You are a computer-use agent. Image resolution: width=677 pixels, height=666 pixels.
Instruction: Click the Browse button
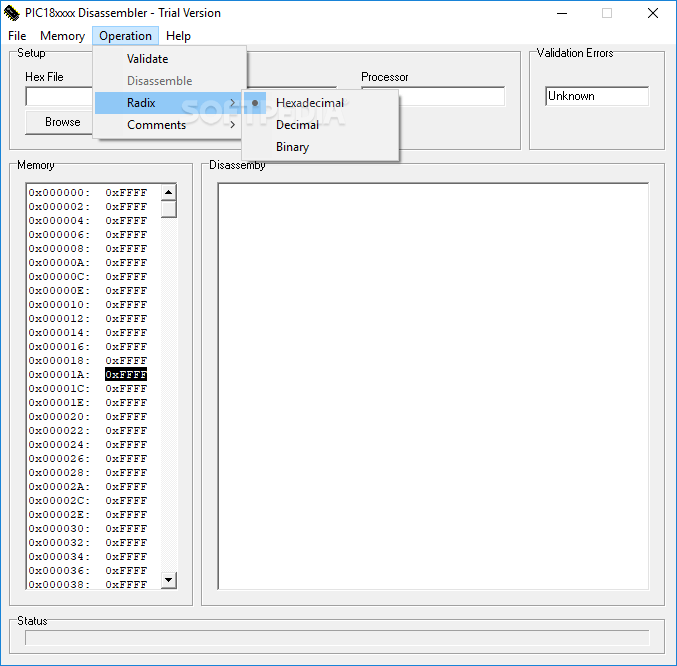coord(59,122)
